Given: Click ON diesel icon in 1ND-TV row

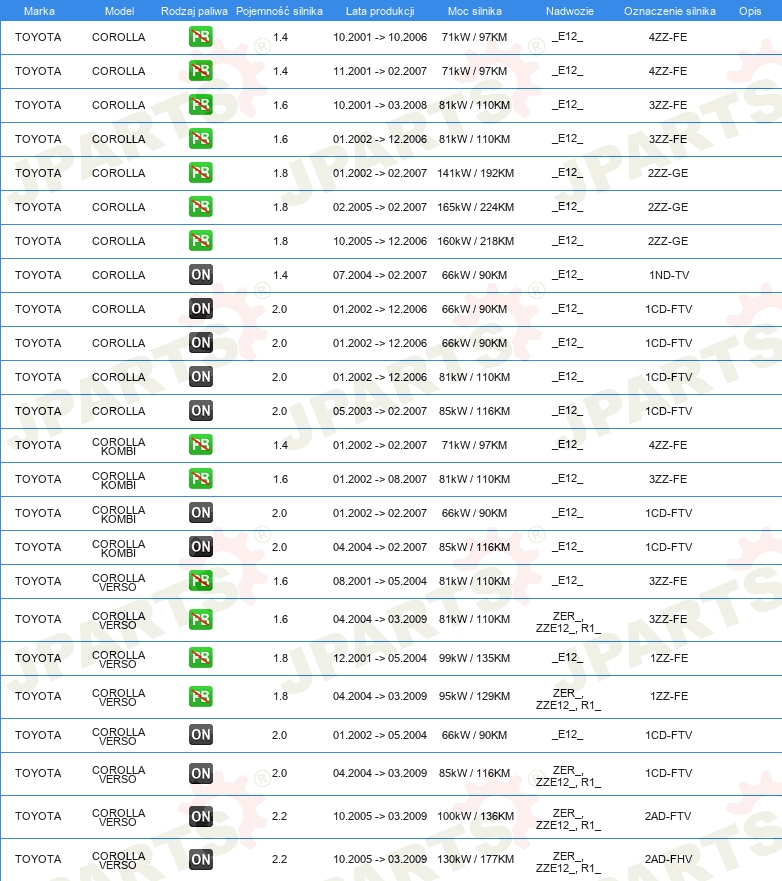Looking at the screenshot, I should pyautogui.click(x=201, y=275).
